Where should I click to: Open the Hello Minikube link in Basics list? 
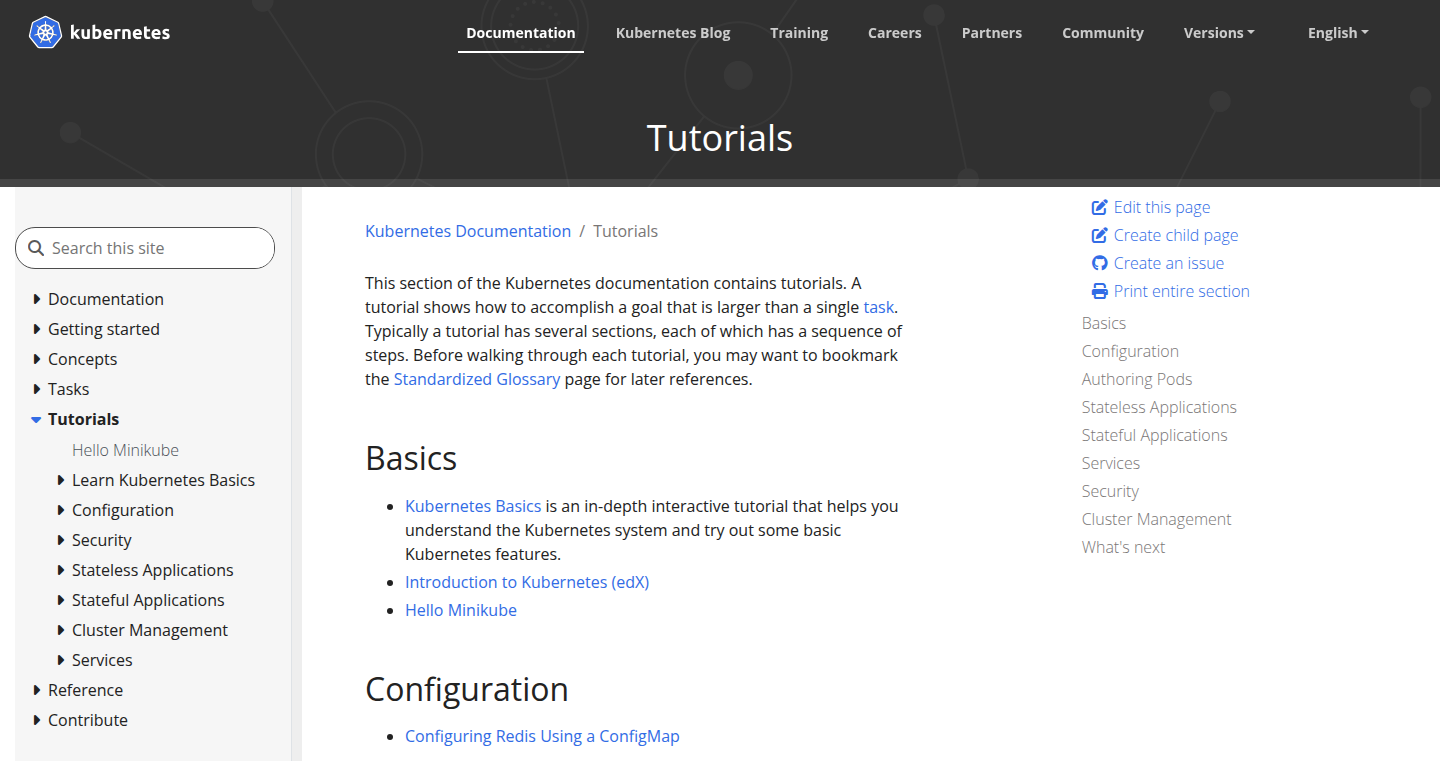461,610
